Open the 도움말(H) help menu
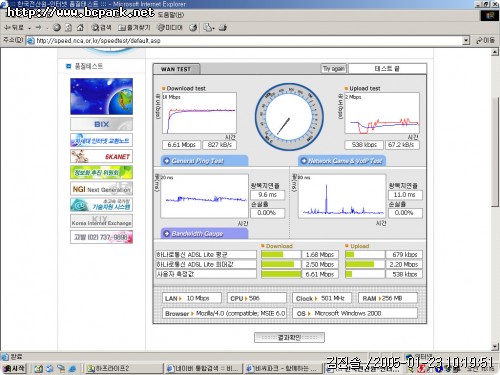Screen dimensions: 500x375 (x=171, y=15)
